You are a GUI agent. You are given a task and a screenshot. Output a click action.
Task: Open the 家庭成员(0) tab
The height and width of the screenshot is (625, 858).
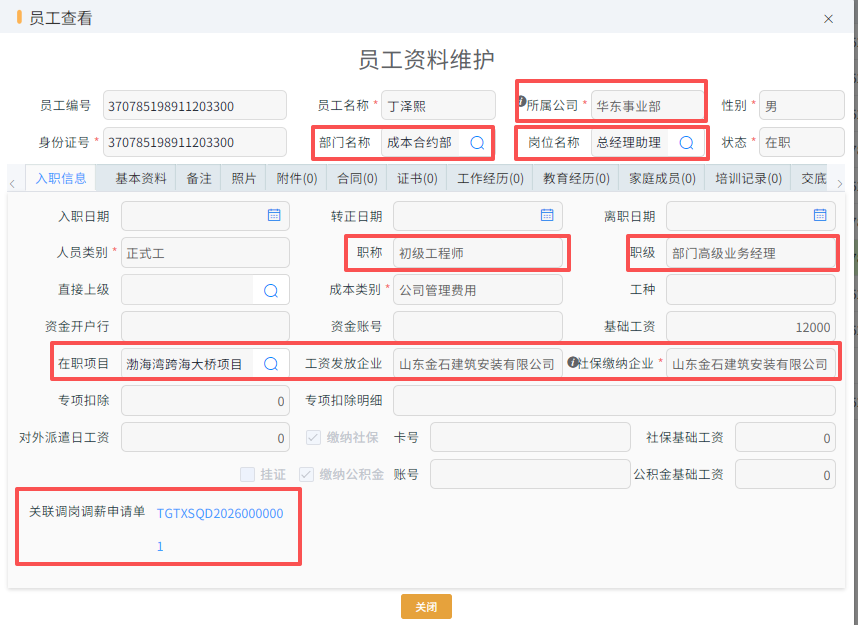click(662, 178)
